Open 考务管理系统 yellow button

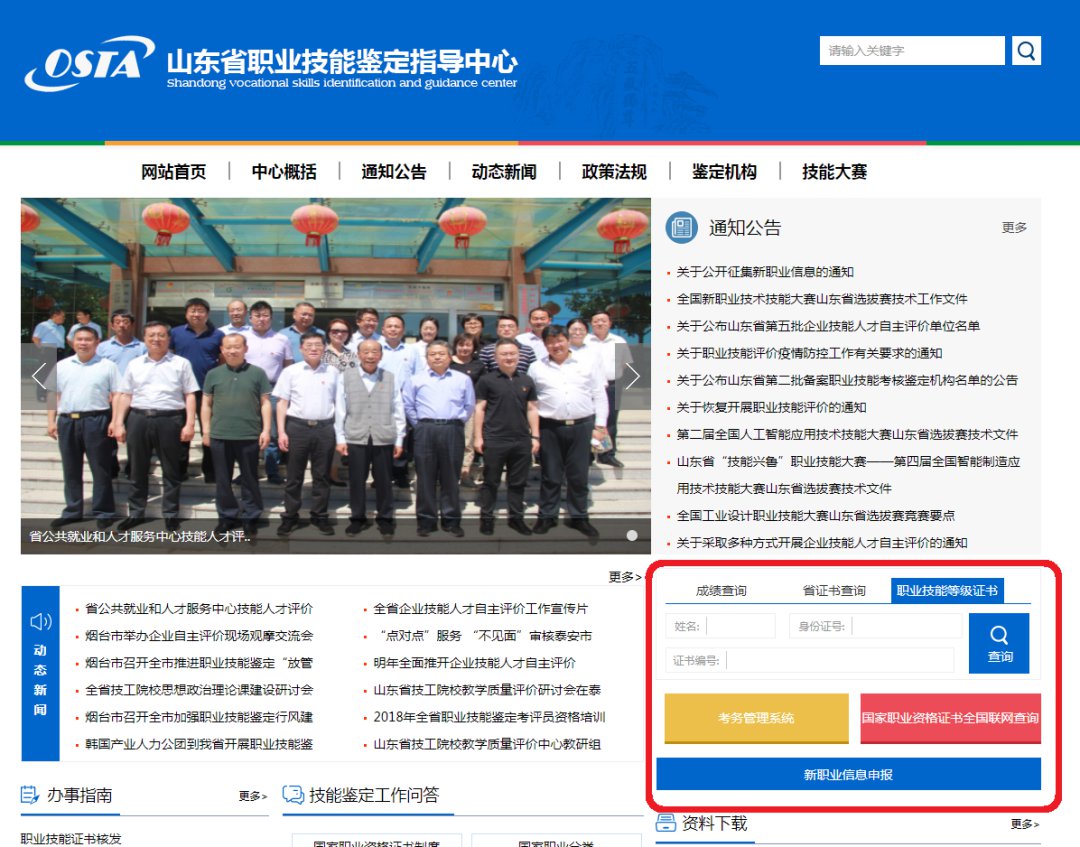pos(756,718)
